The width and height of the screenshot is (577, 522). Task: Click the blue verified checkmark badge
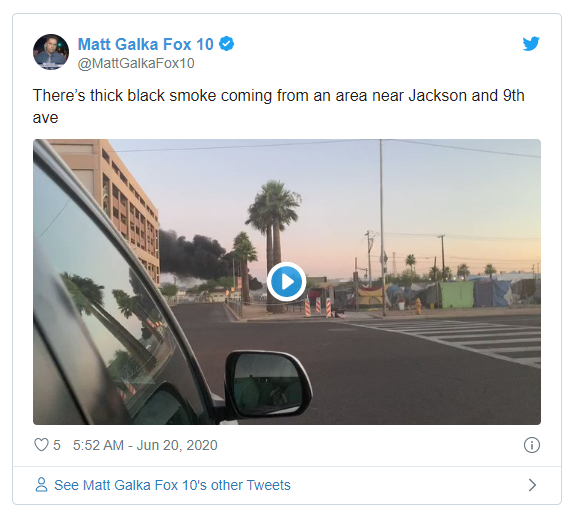pyautogui.click(x=227, y=44)
